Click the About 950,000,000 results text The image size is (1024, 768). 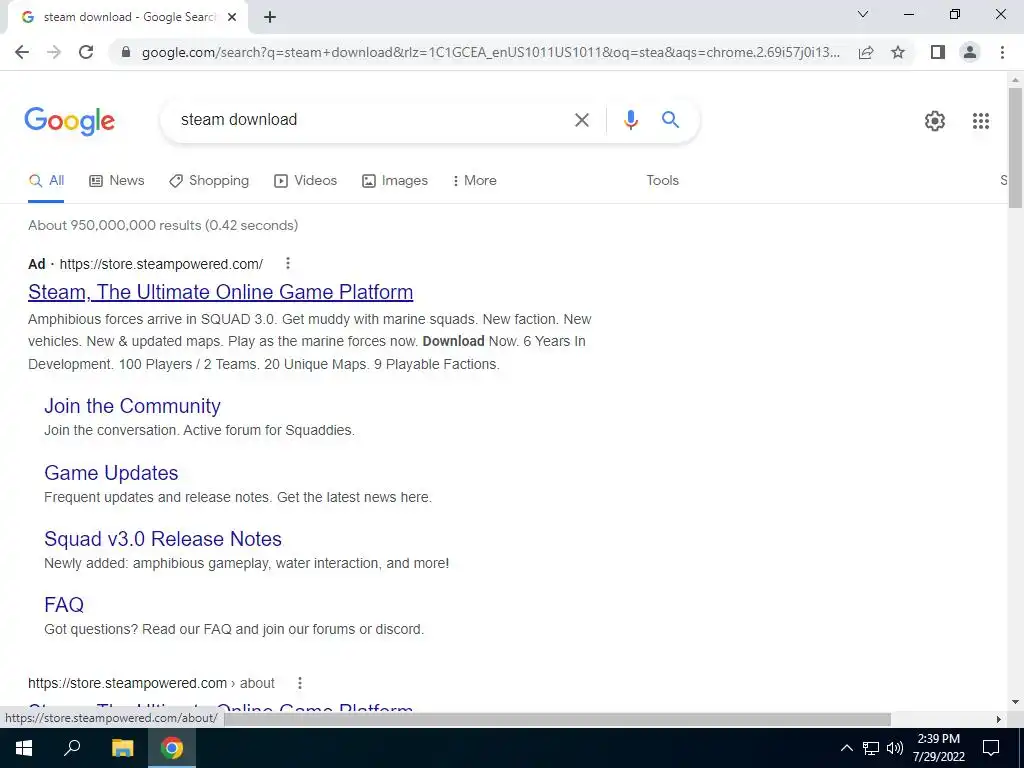[x=163, y=225]
